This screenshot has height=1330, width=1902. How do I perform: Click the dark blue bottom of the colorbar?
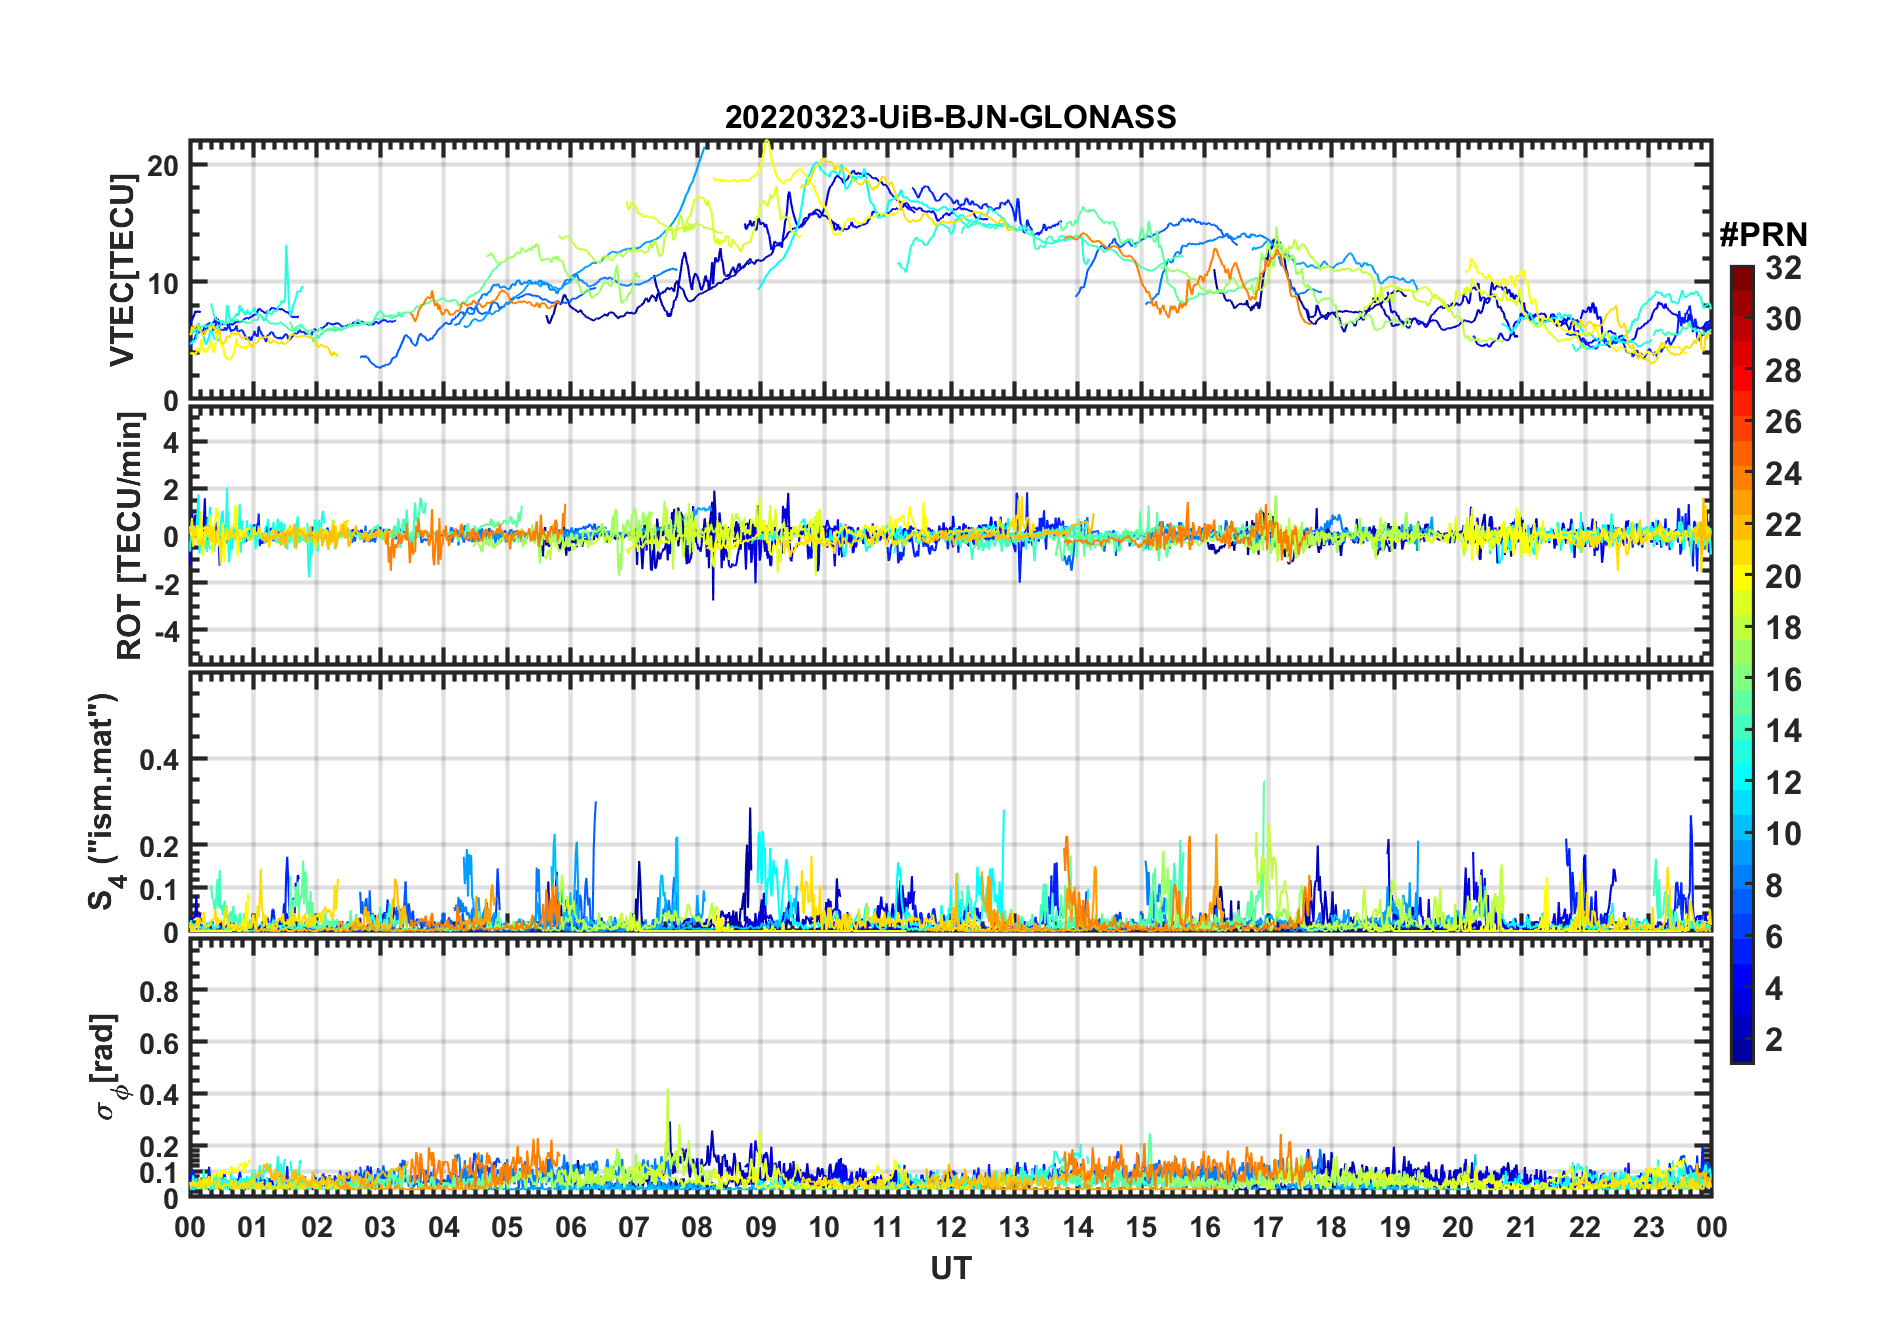[1741, 1050]
